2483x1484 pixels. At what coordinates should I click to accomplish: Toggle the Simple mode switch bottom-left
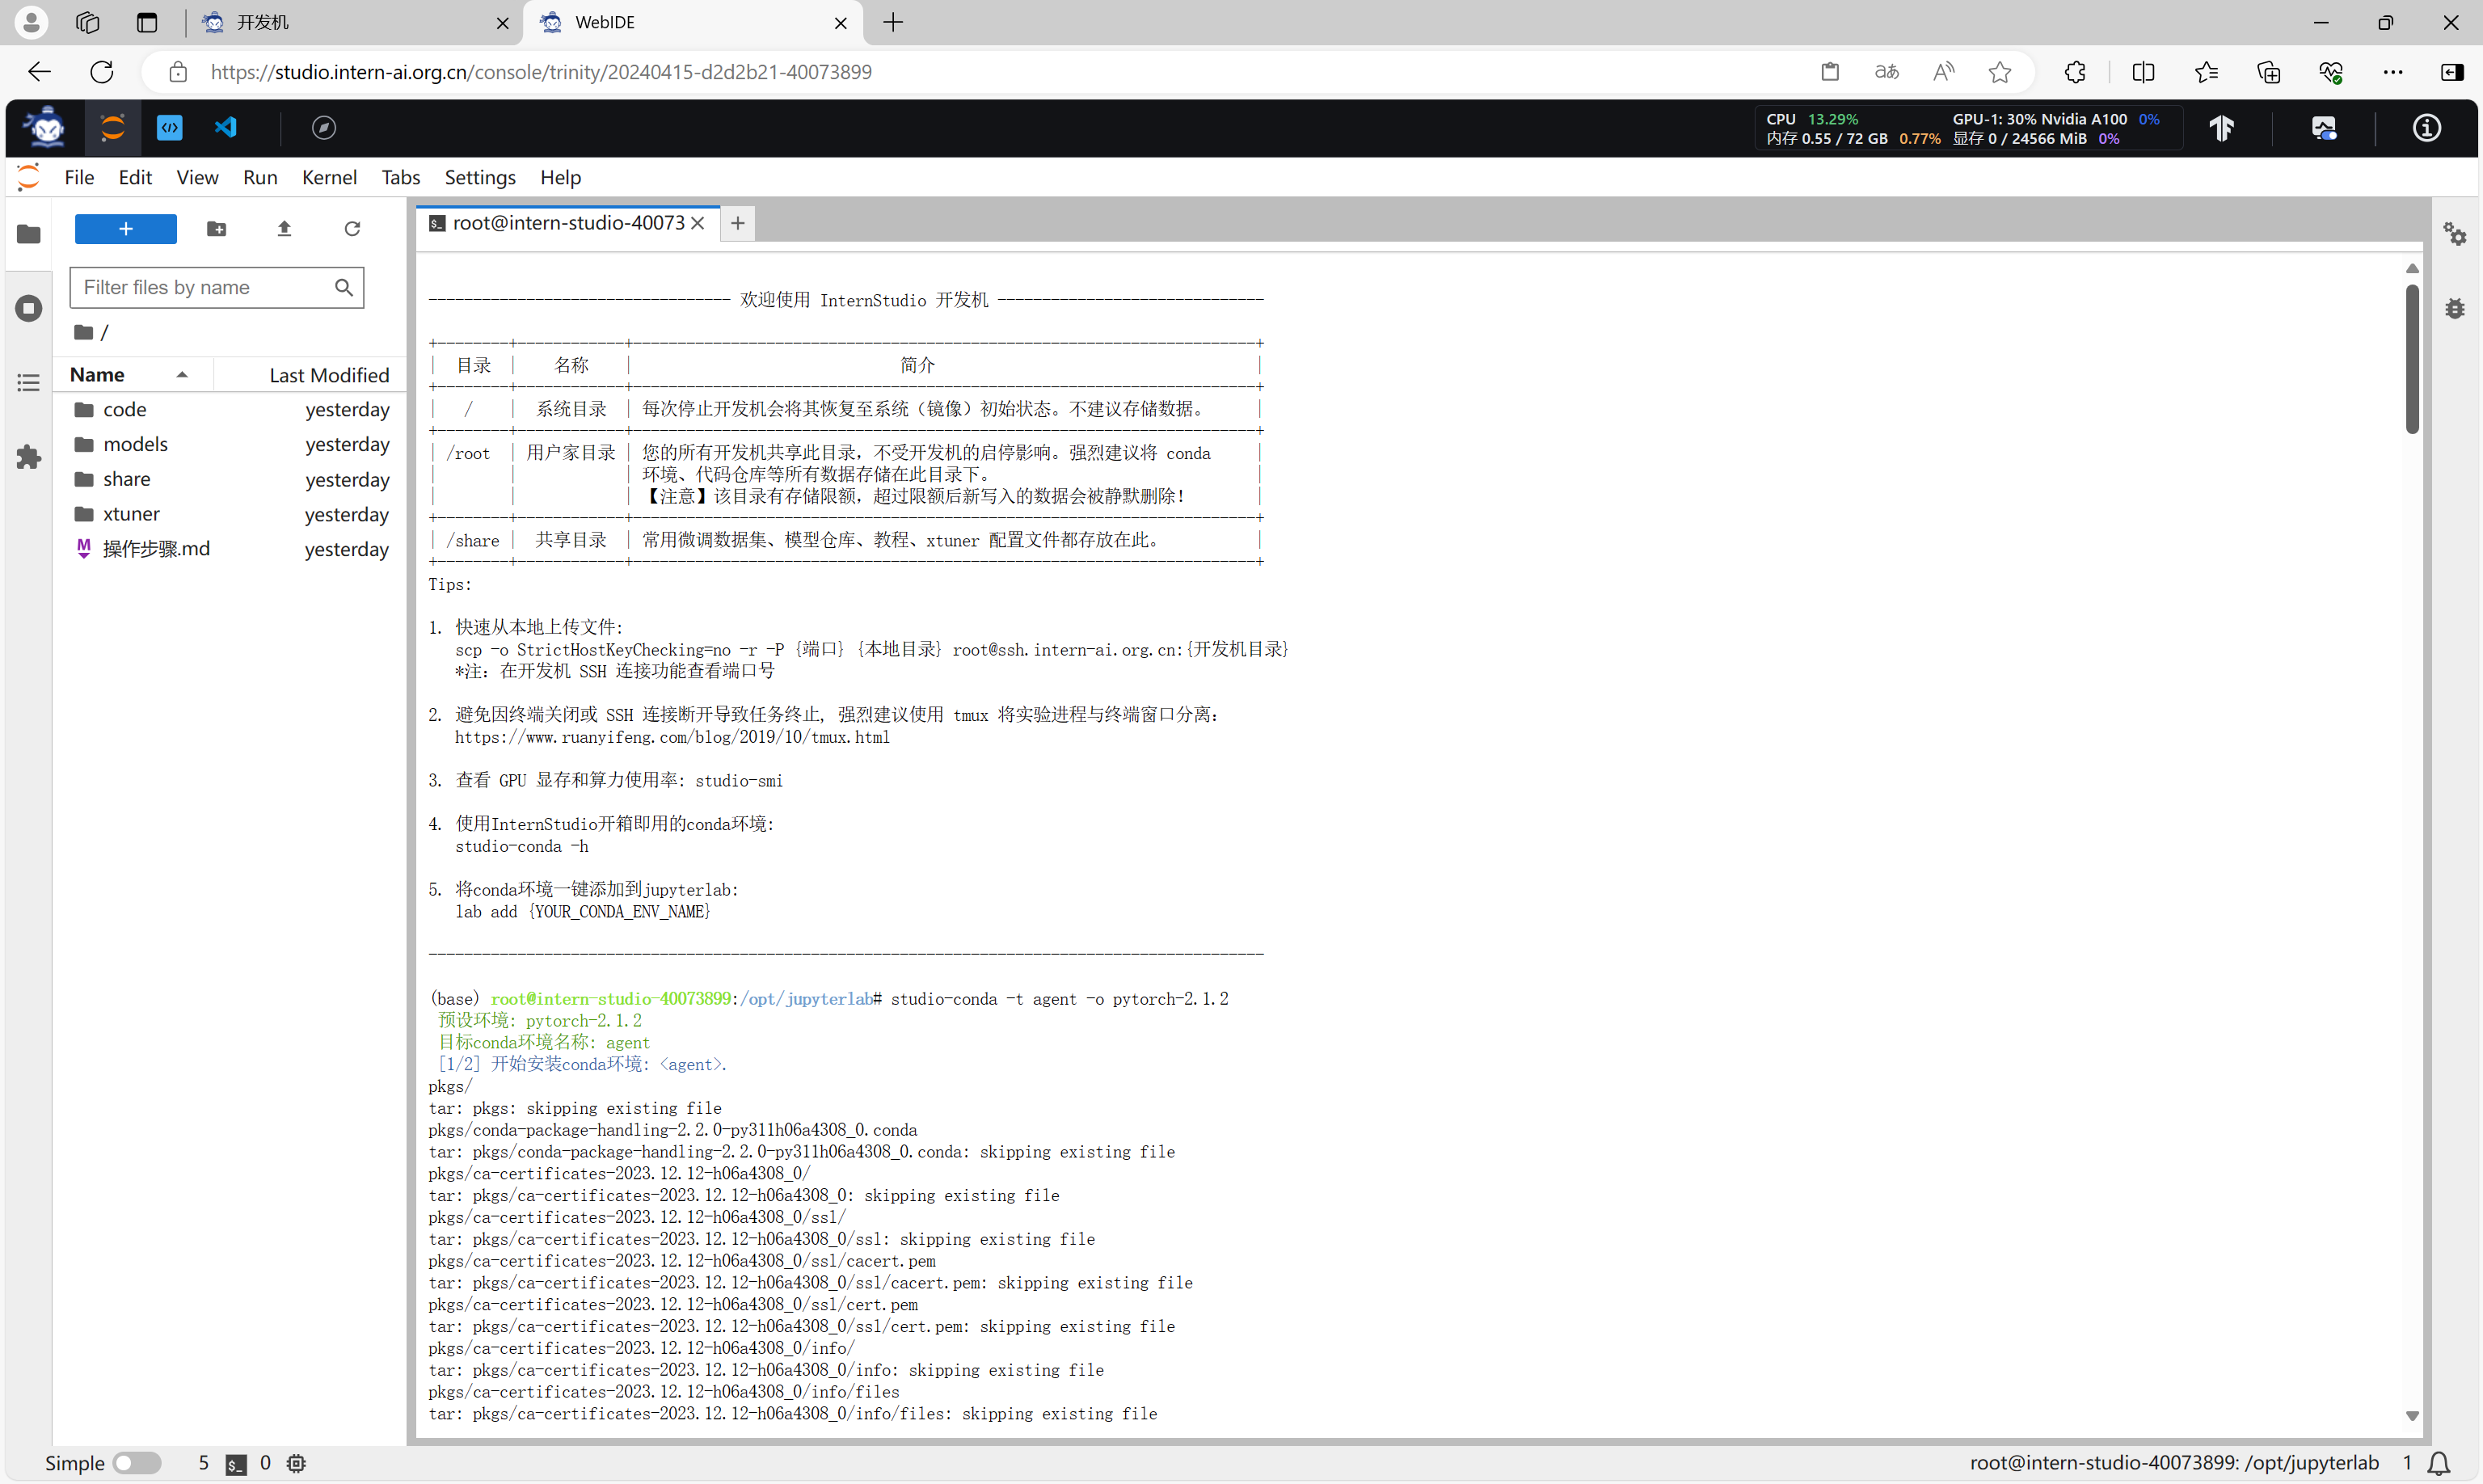click(x=134, y=1461)
